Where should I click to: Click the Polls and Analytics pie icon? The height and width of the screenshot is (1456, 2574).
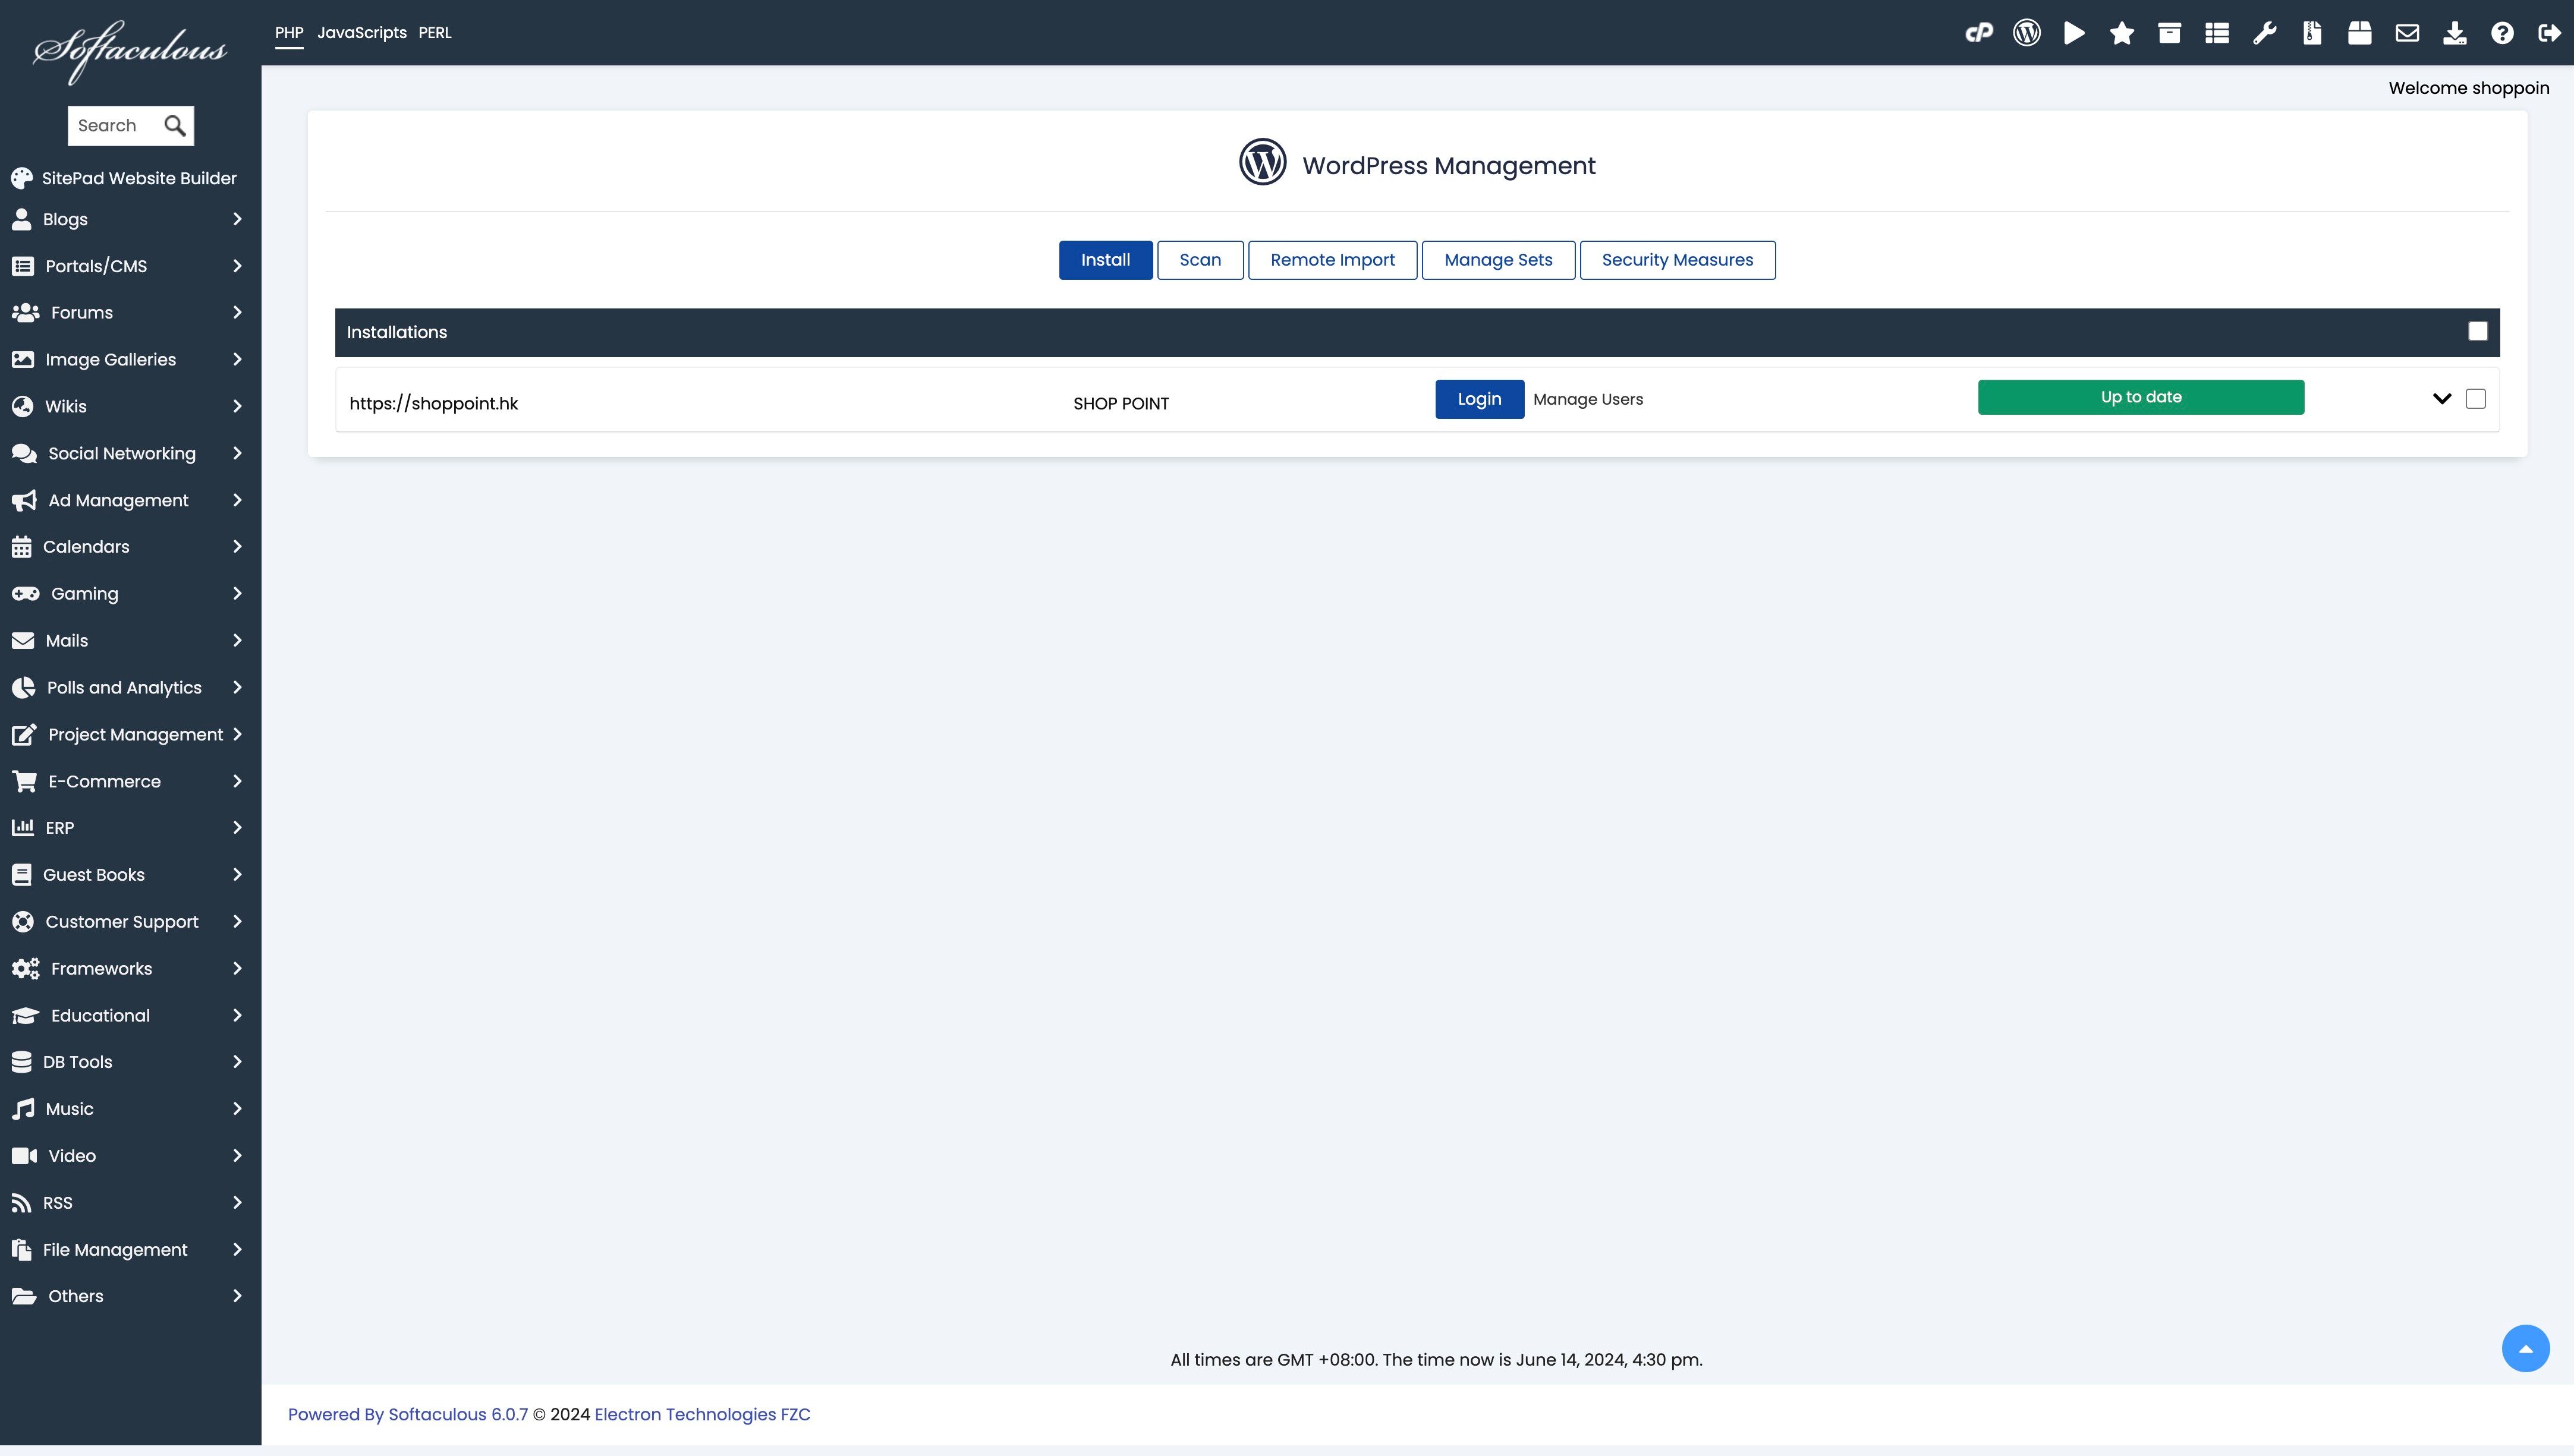tap(23, 688)
